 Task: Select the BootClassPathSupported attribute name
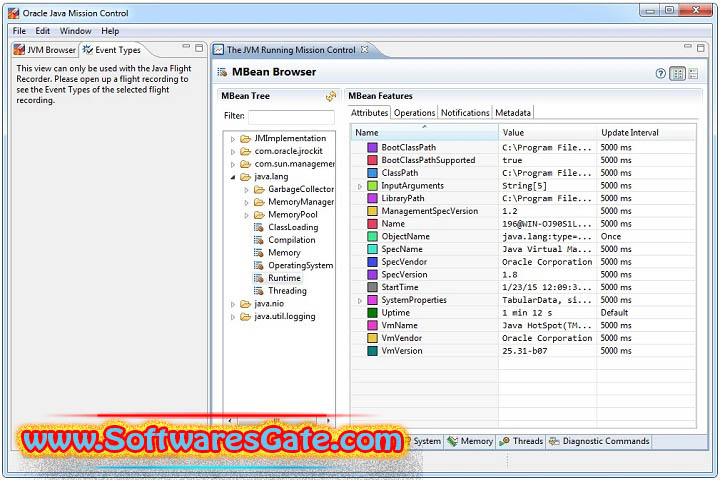click(x=428, y=160)
